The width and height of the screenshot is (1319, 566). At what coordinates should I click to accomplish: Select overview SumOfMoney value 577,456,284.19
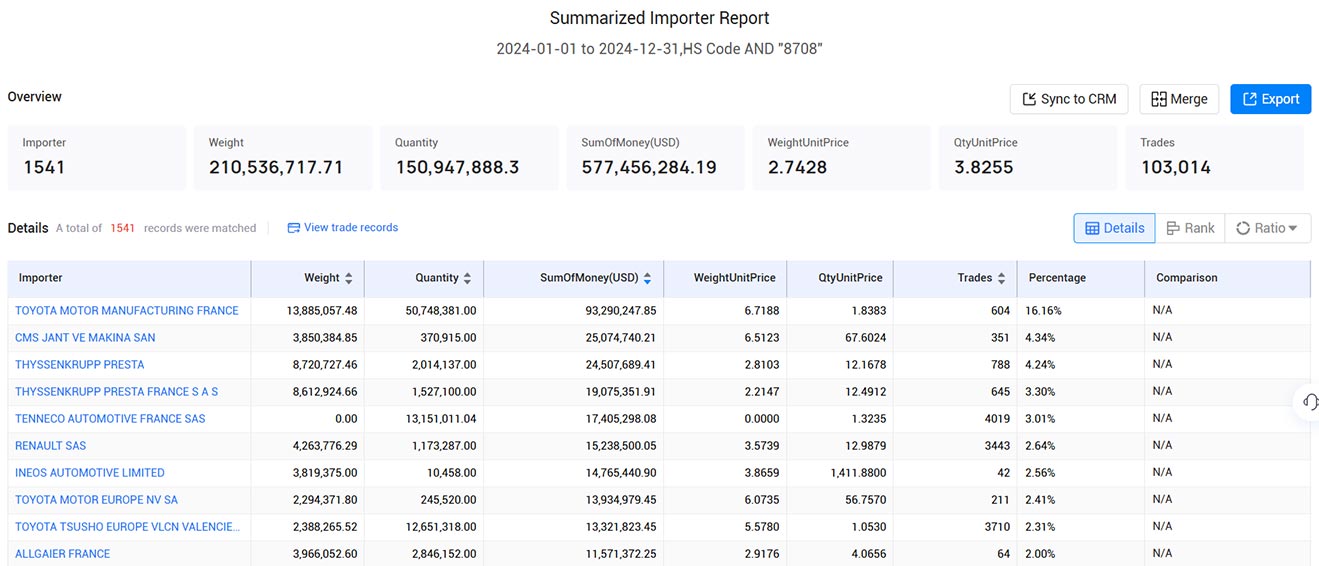649,167
